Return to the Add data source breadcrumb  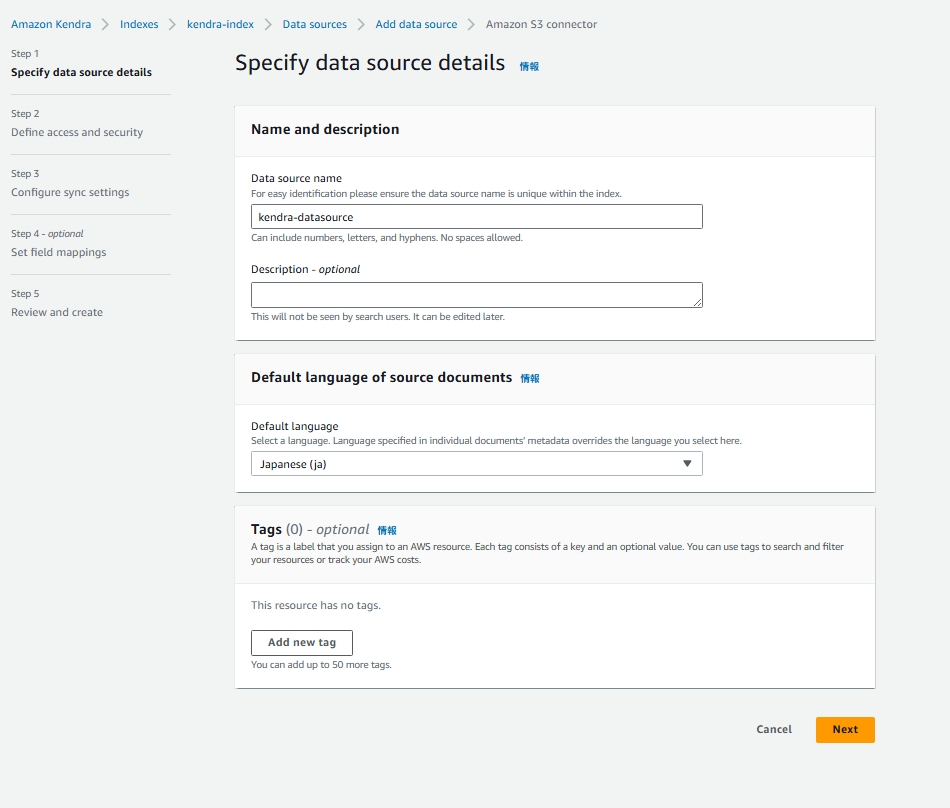pyautogui.click(x=416, y=24)
